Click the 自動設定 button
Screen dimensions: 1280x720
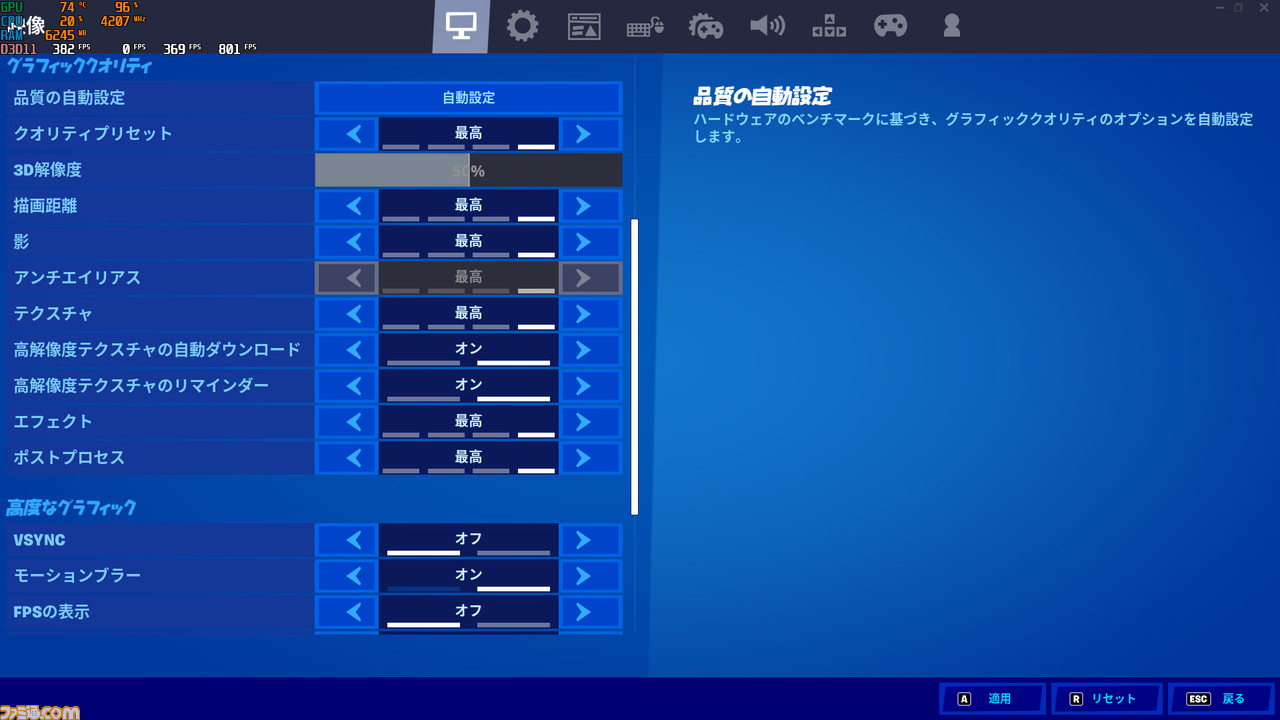coord(468,98)
